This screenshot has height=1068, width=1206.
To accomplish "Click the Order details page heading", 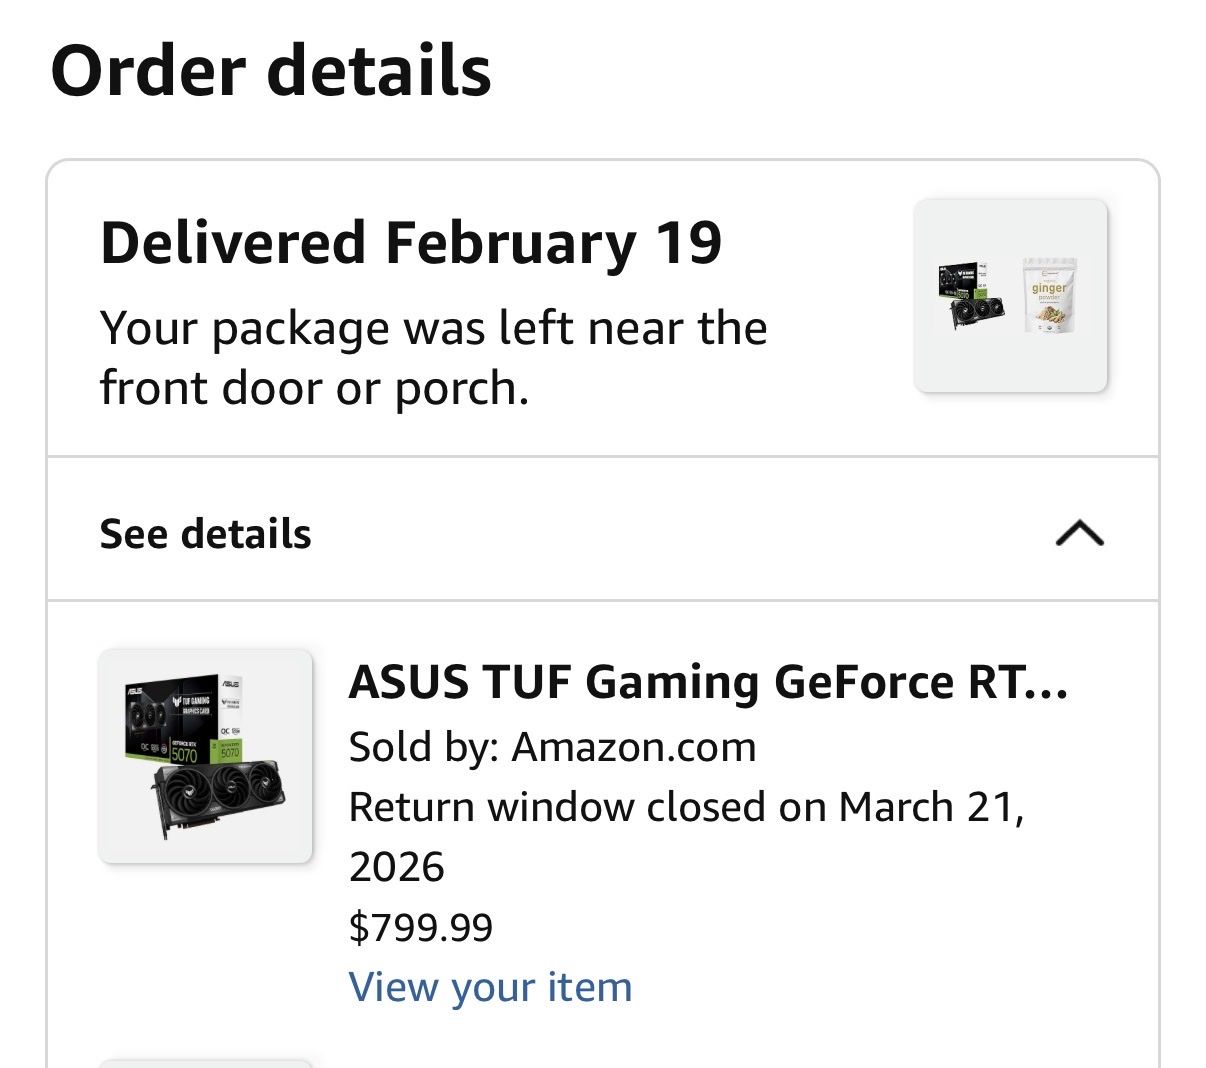I will pos(271,71).
